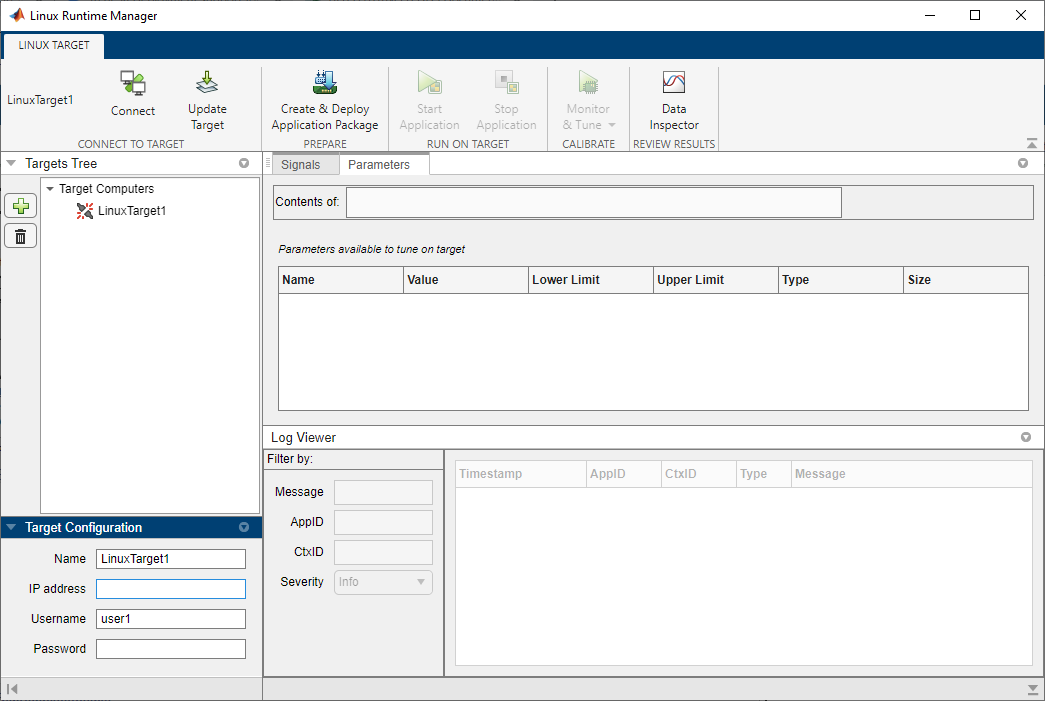The image size is (1045, 701).
Task: Open the Targets Tree panel options menu
Action: point(244,164)
